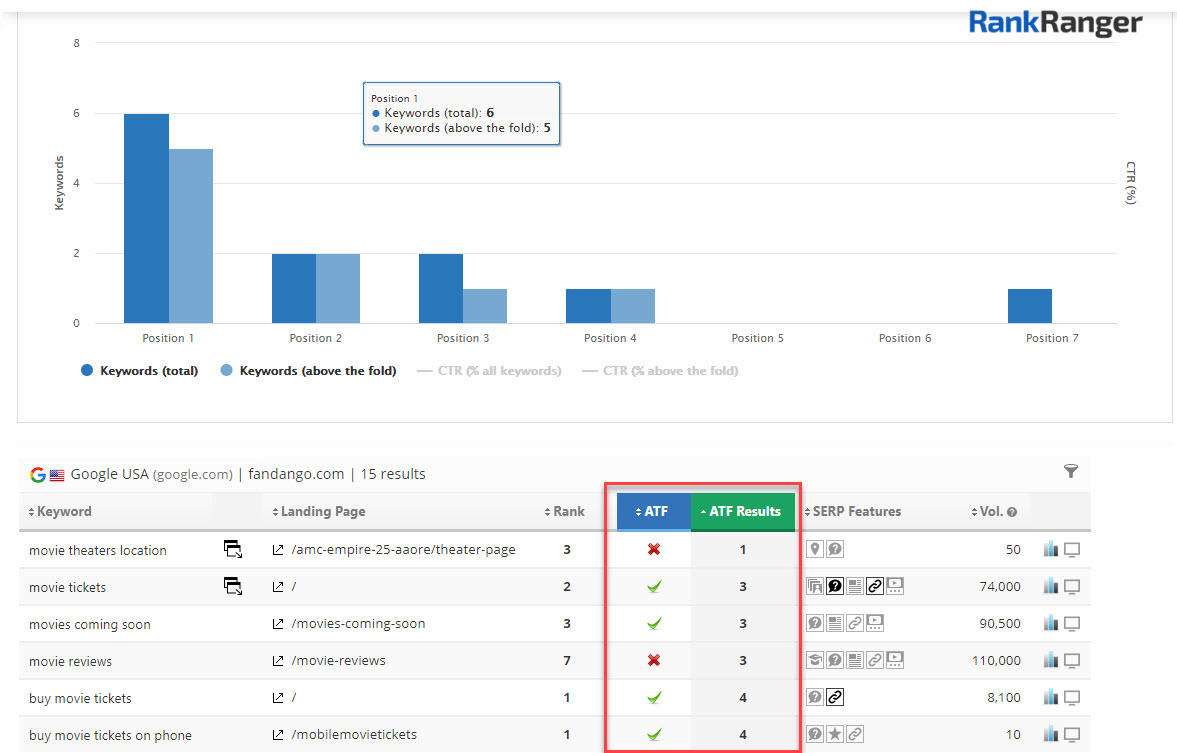Open the table filter funnel icon

(1070, 471)
